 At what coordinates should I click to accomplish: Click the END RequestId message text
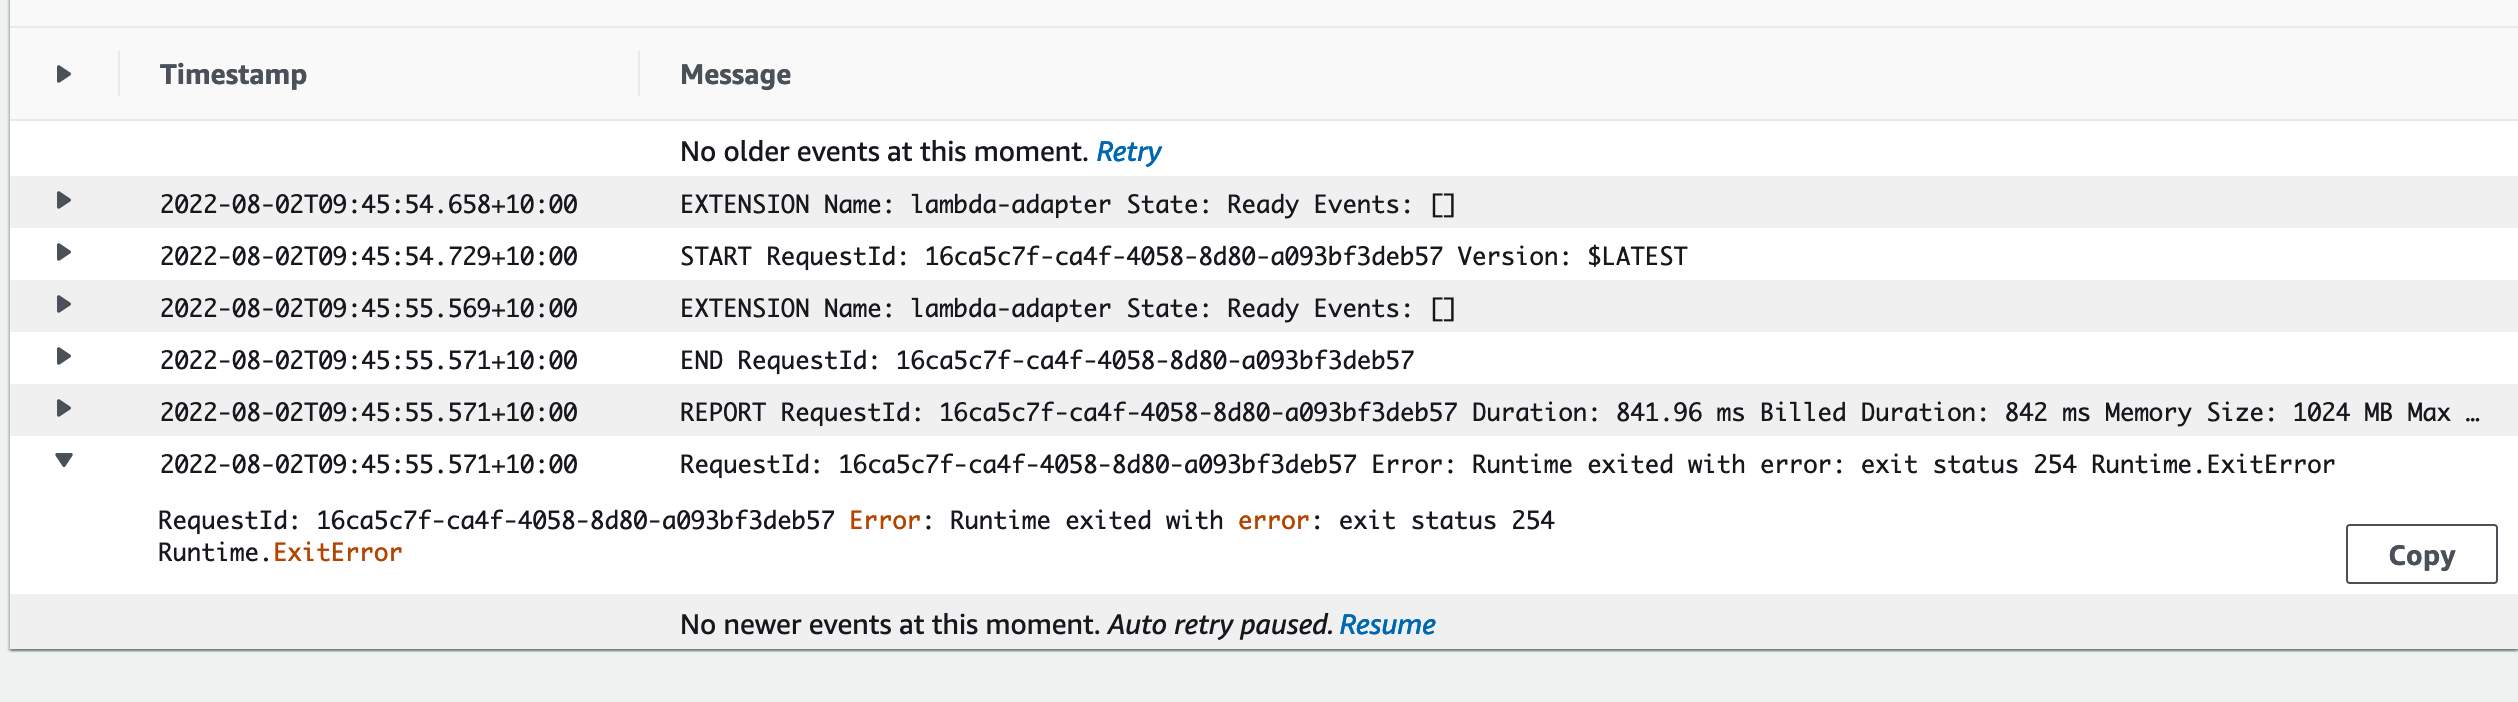[1047, 361]
